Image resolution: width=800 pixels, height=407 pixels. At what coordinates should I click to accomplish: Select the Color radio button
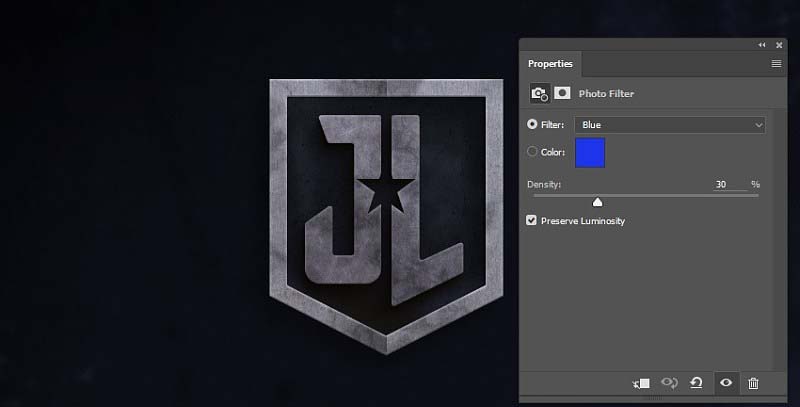[x=532, y=151]
